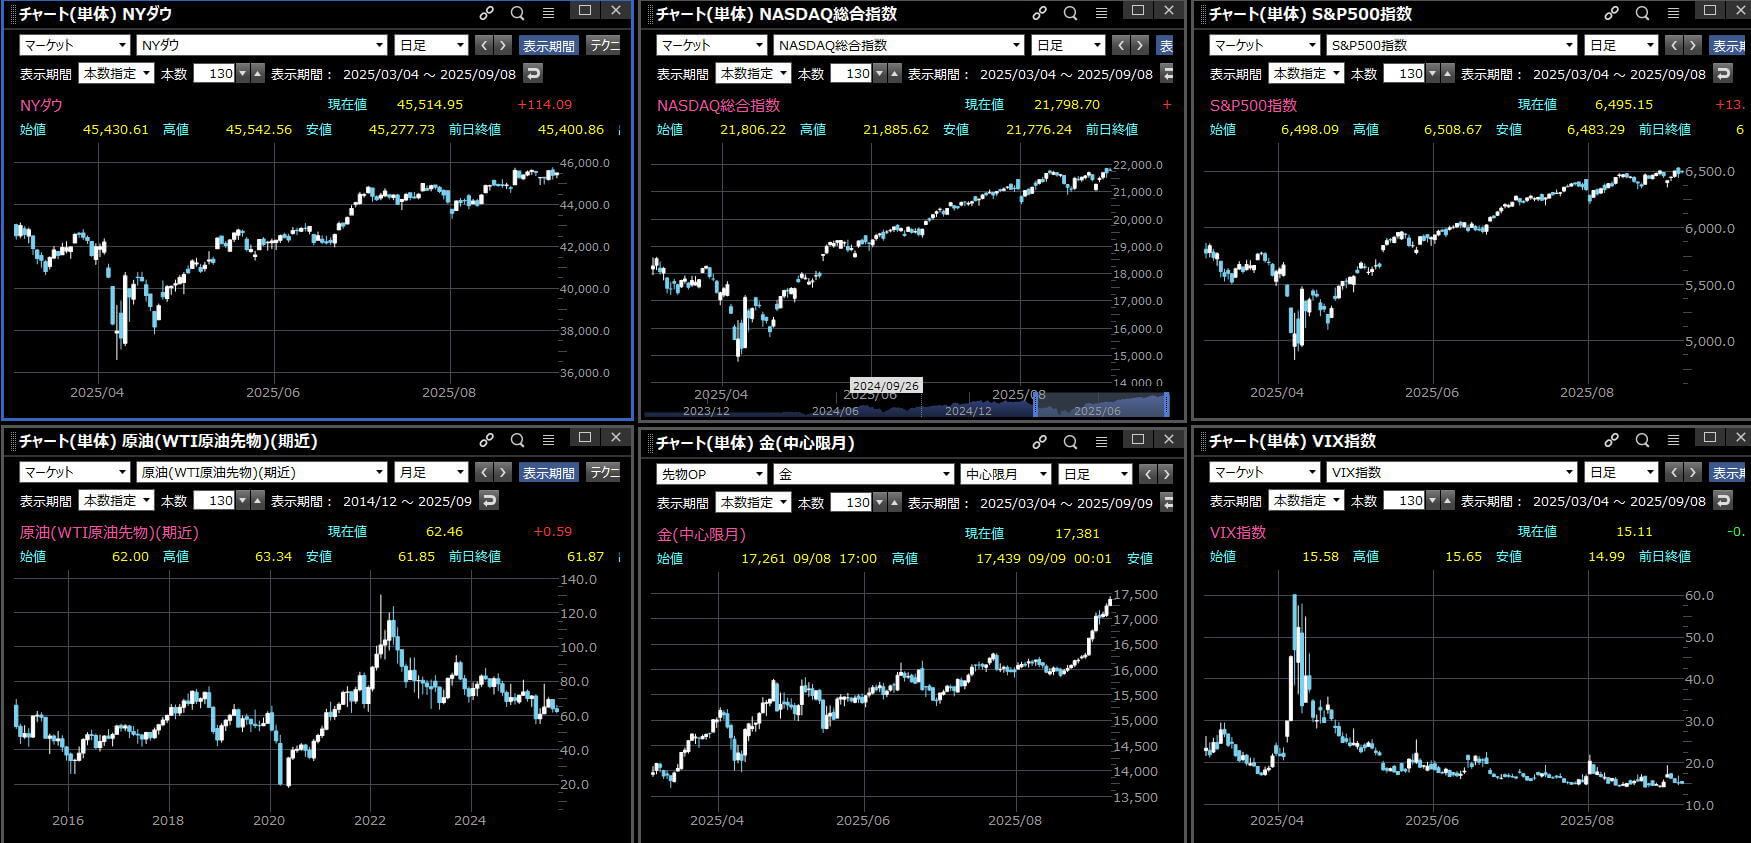The height and width of the screenshot is (843, 1751).
Task: Open hamburger menu in S&P500指数 chart header
Action: [x=1673, y=13]
